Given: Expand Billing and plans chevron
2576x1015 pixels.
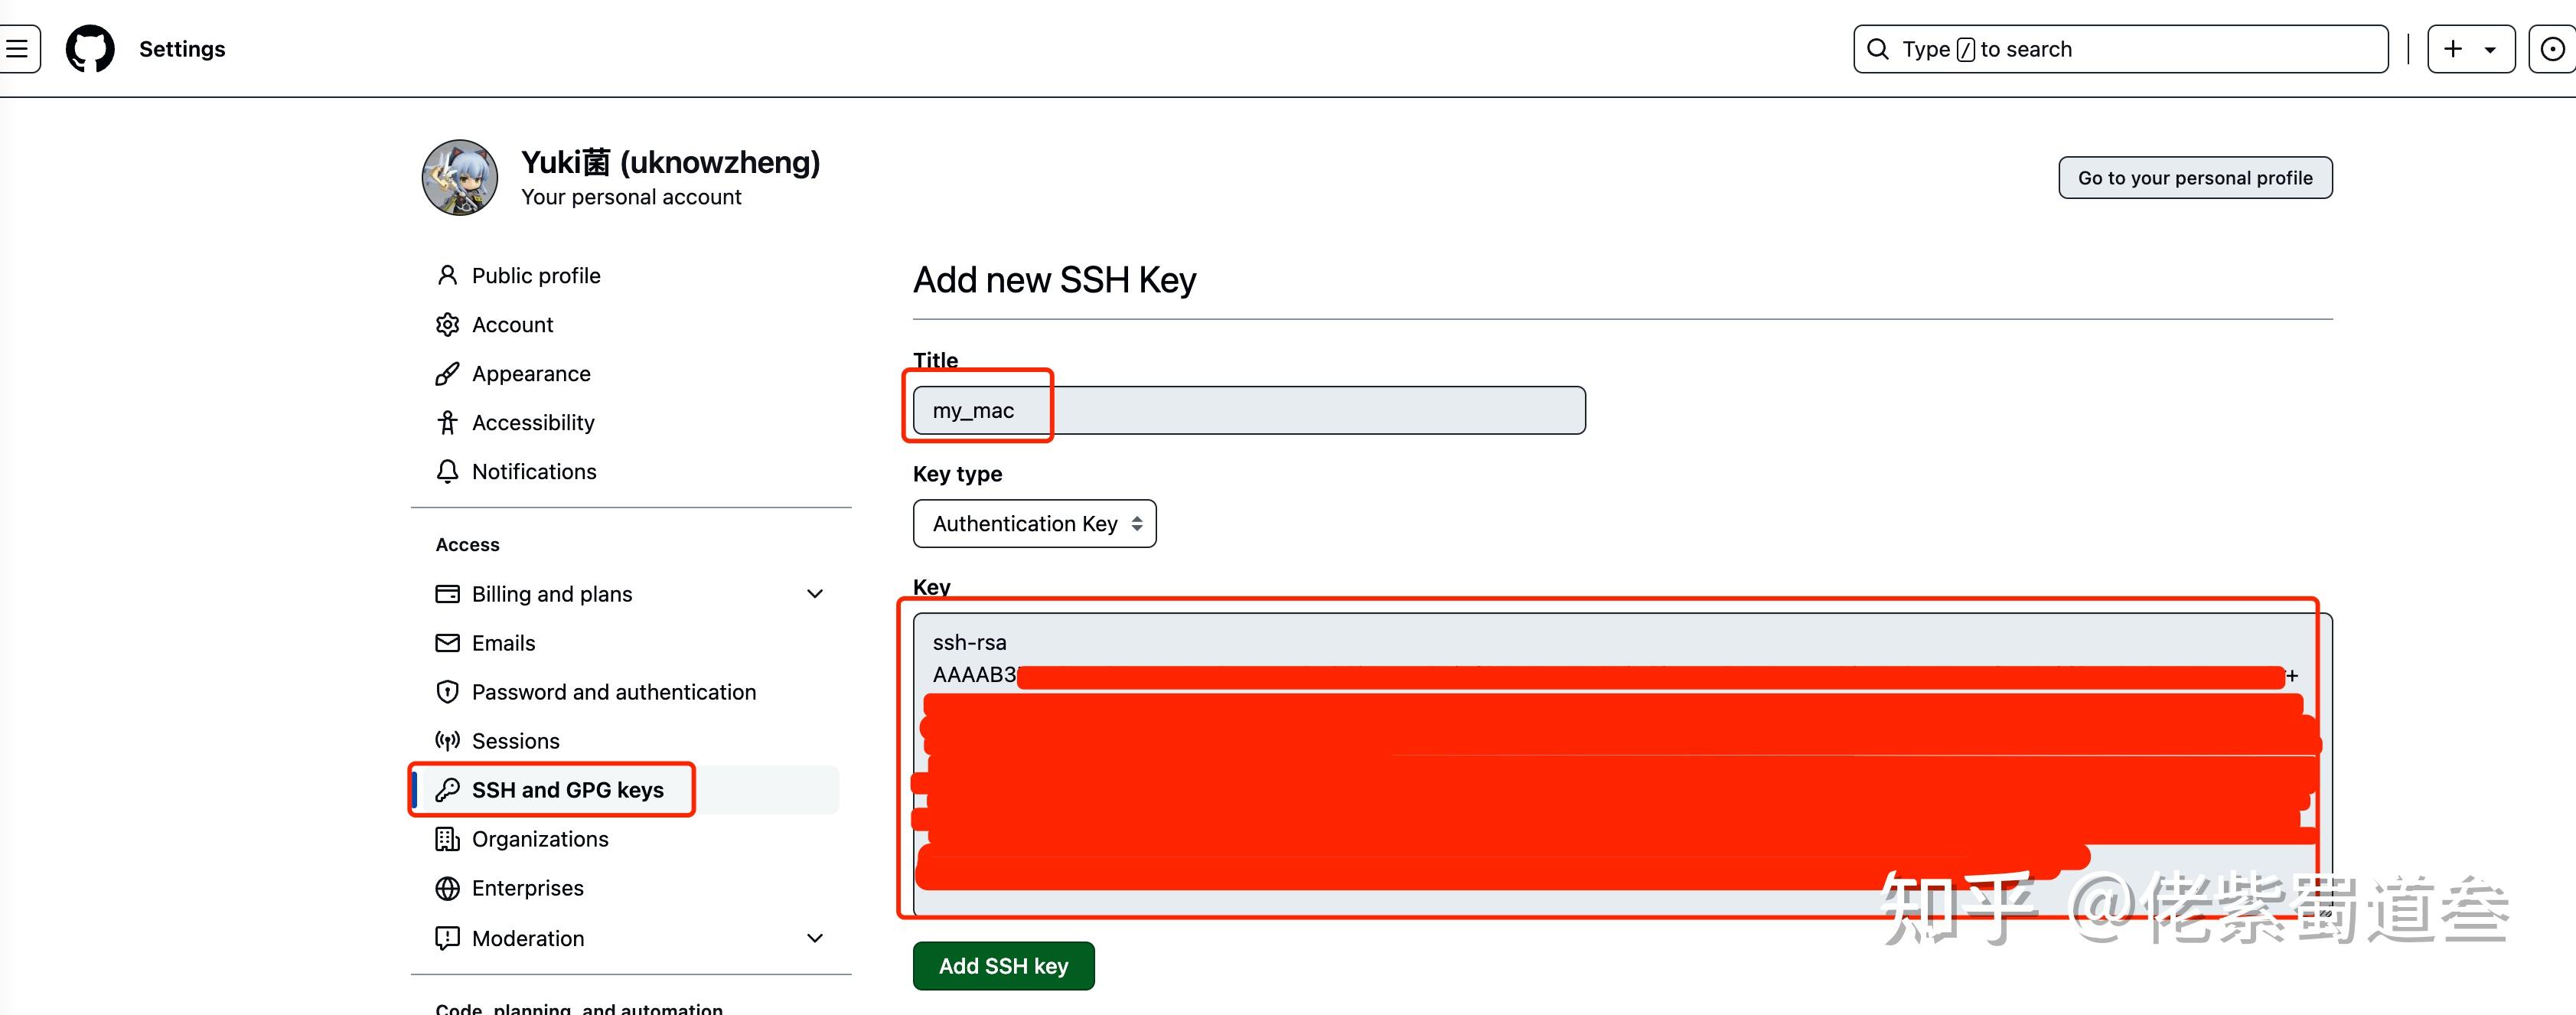Looking at the screenshot, I should (814, 594).
